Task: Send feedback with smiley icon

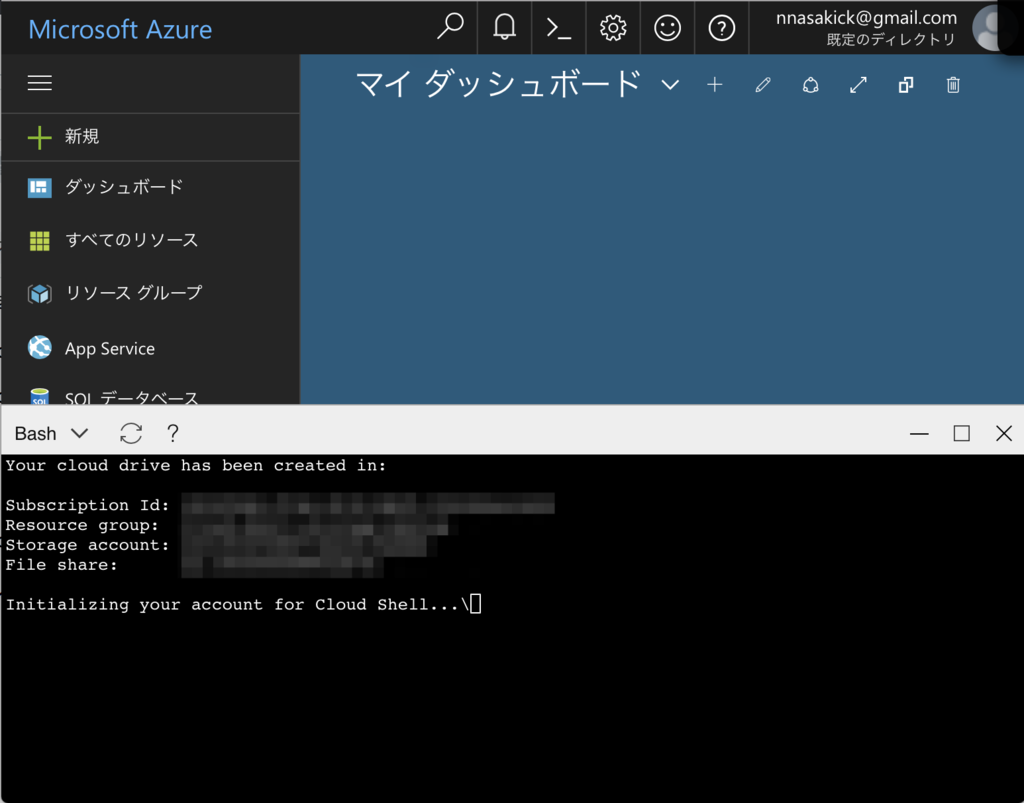Action: [x=667, y=27]
